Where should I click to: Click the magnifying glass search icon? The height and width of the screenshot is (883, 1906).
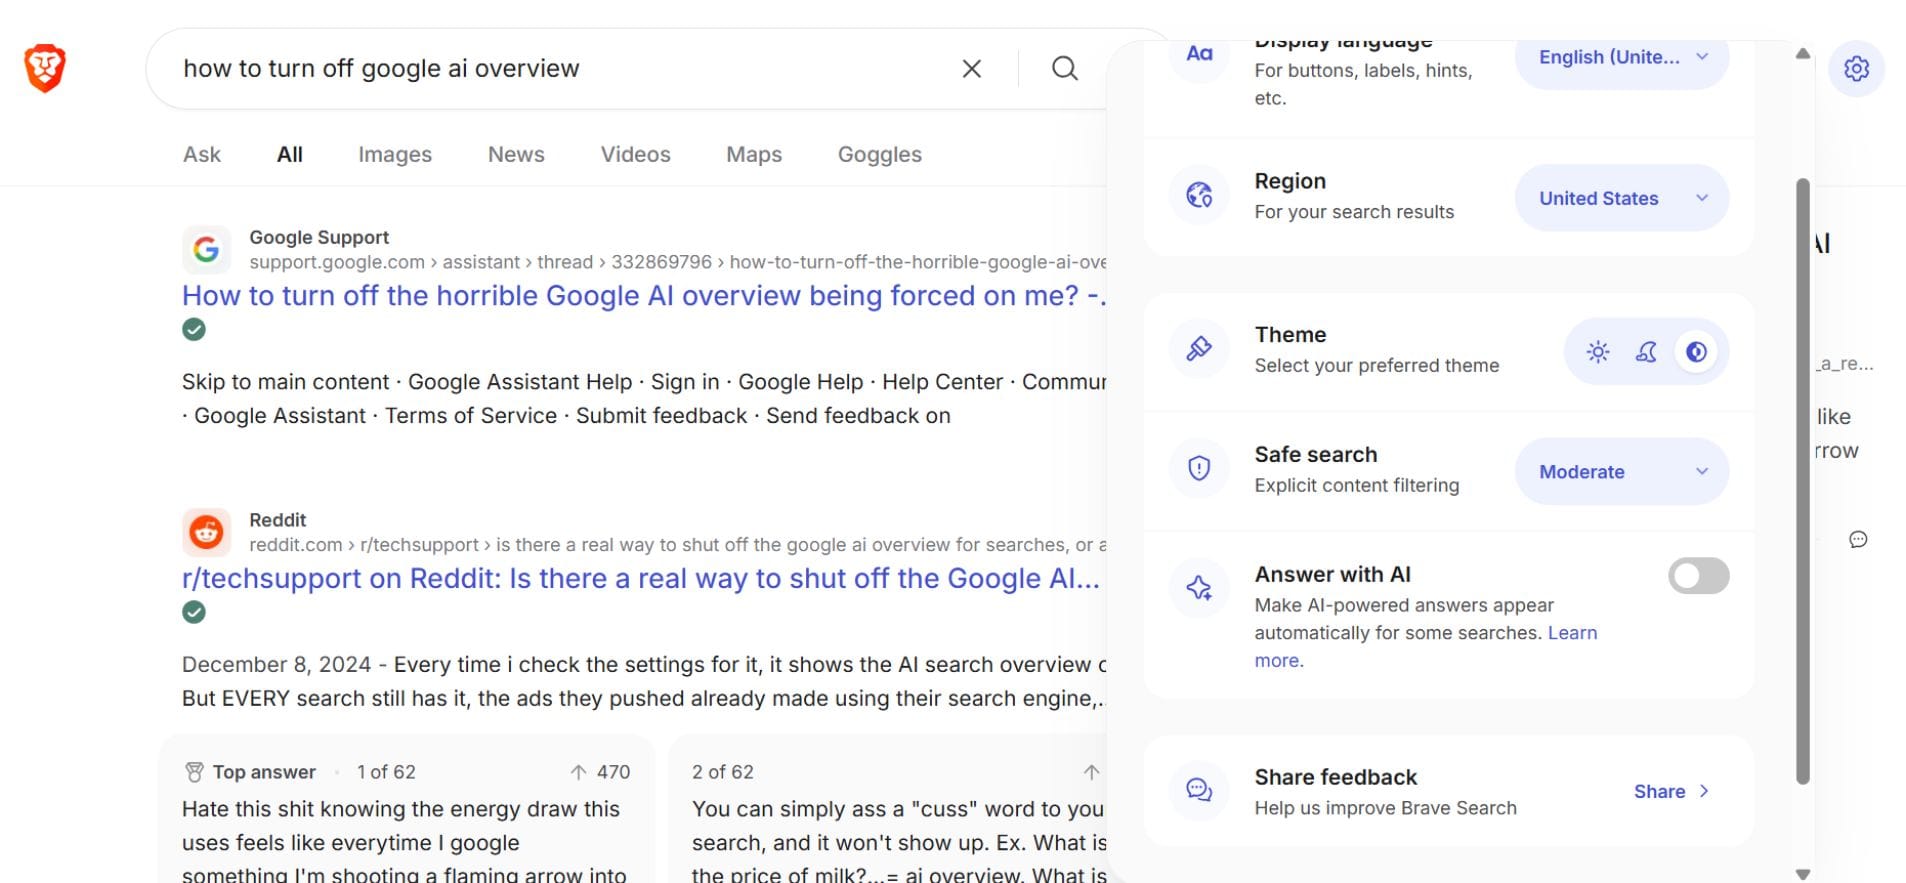(x=1065, y=68)
